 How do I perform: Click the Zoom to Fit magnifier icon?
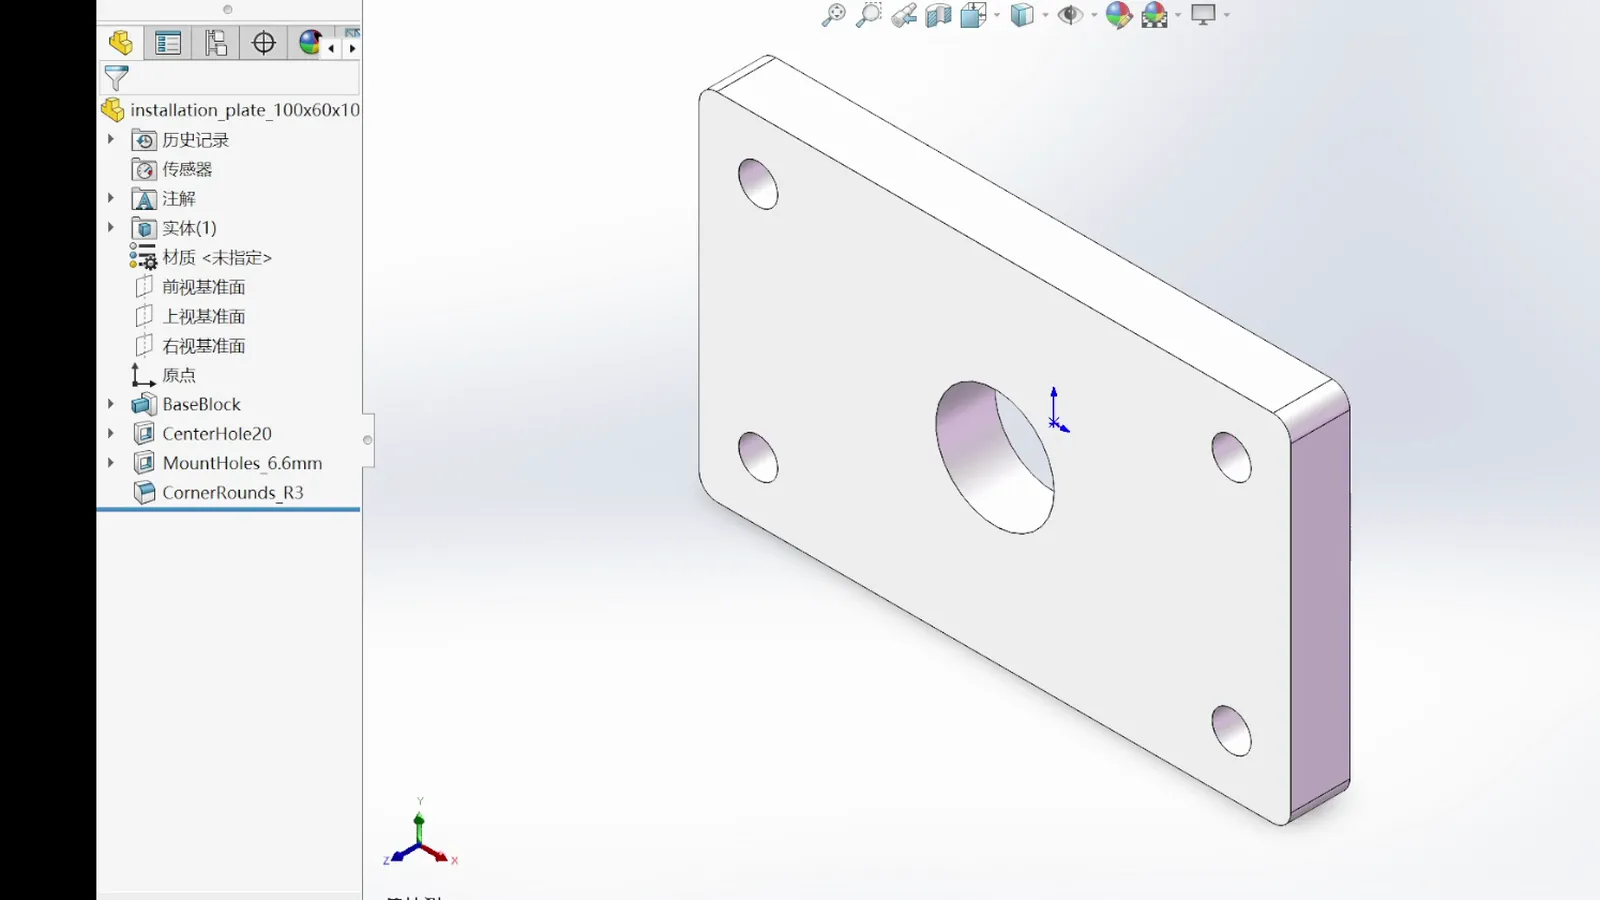(x=833, y=15)
